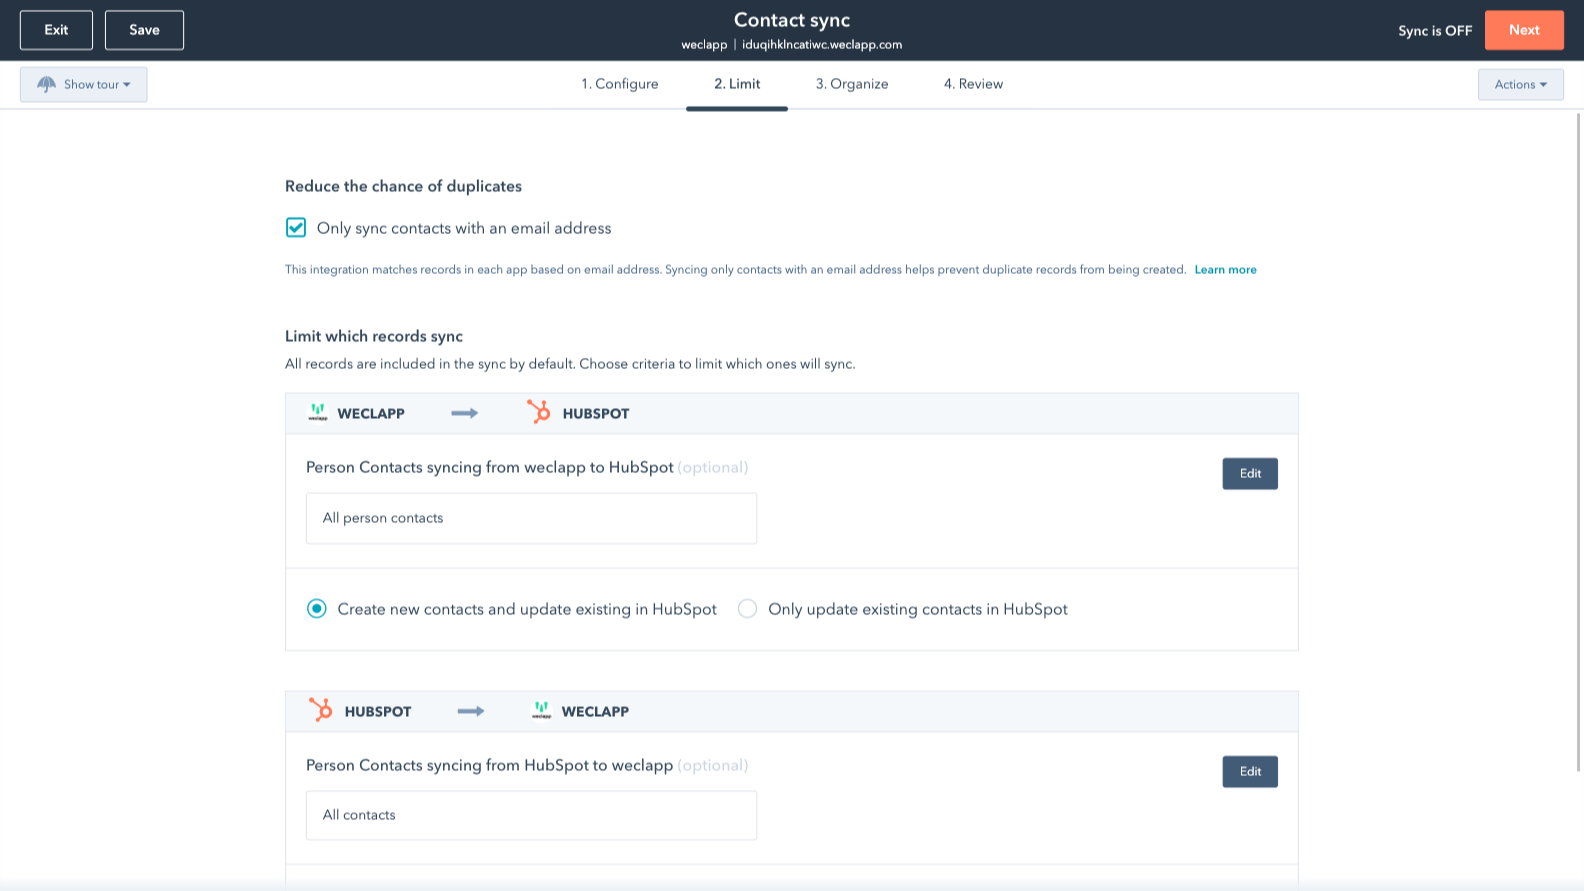Click the Save button
The width and height of the screenshot is (1584, 891).
pos(144,30)
